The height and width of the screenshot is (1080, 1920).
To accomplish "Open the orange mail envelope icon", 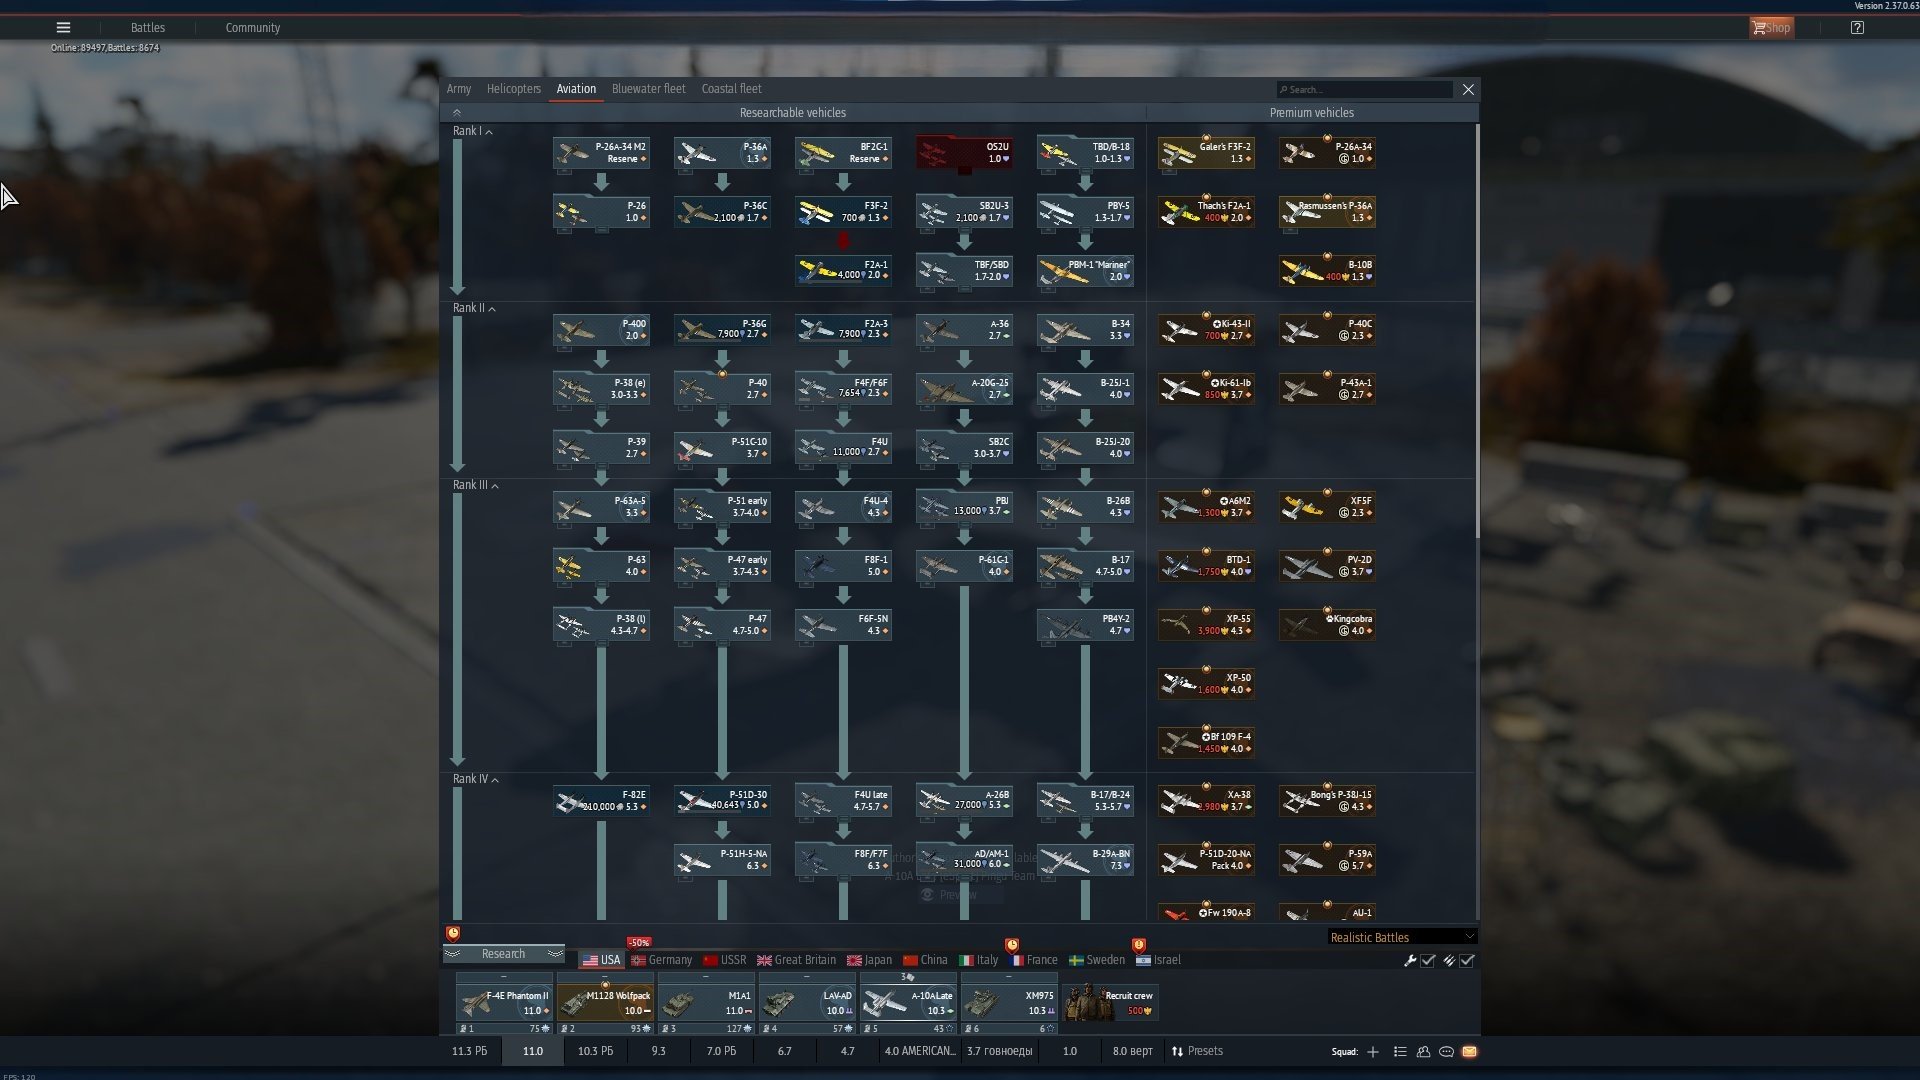I will [1469, 1052].
